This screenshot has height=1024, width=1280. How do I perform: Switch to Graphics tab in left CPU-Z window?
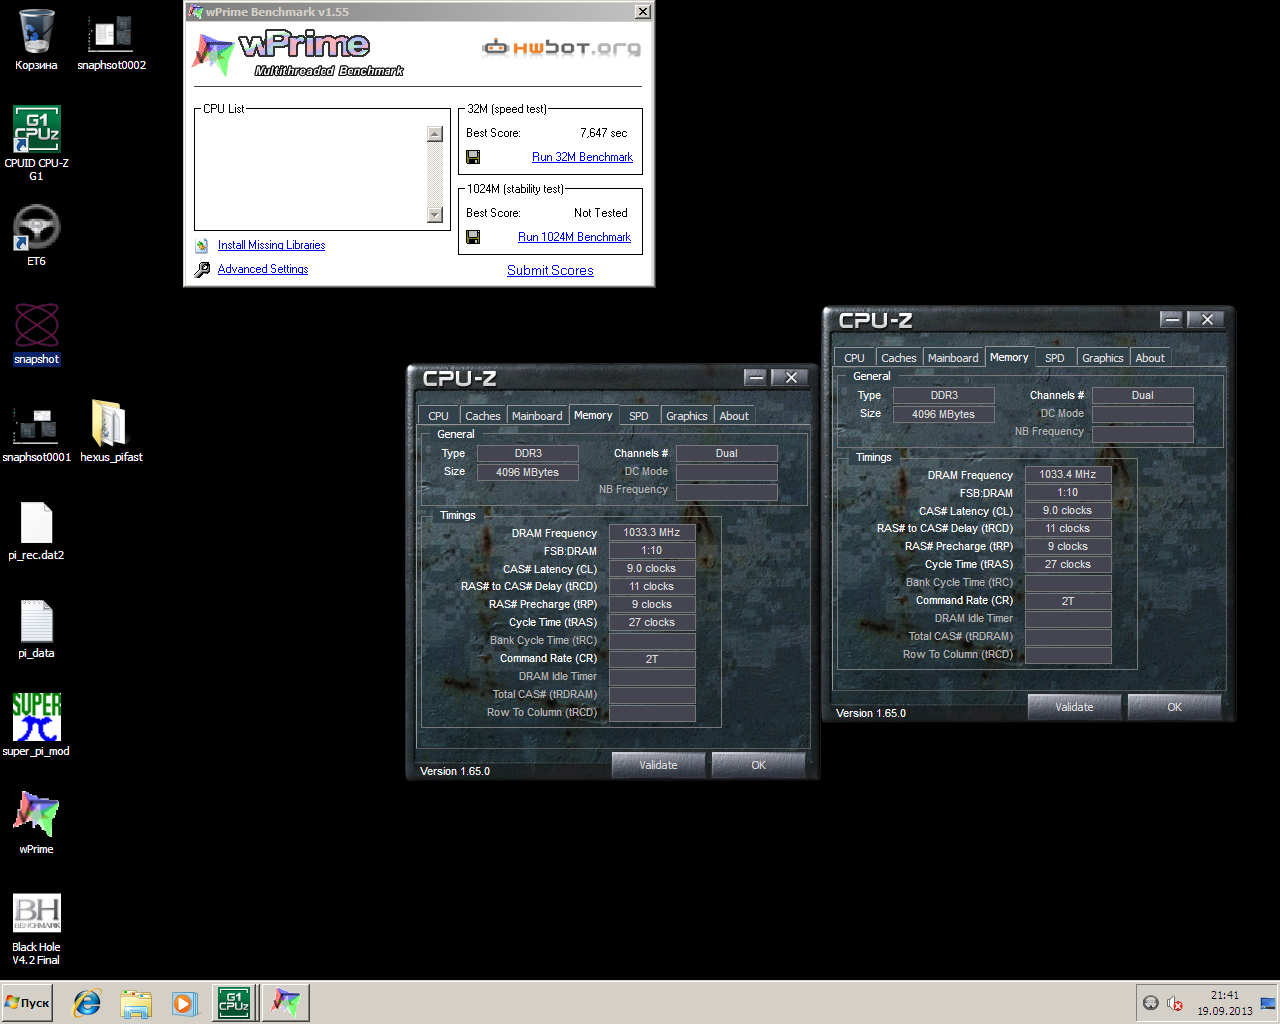(687, 416)
